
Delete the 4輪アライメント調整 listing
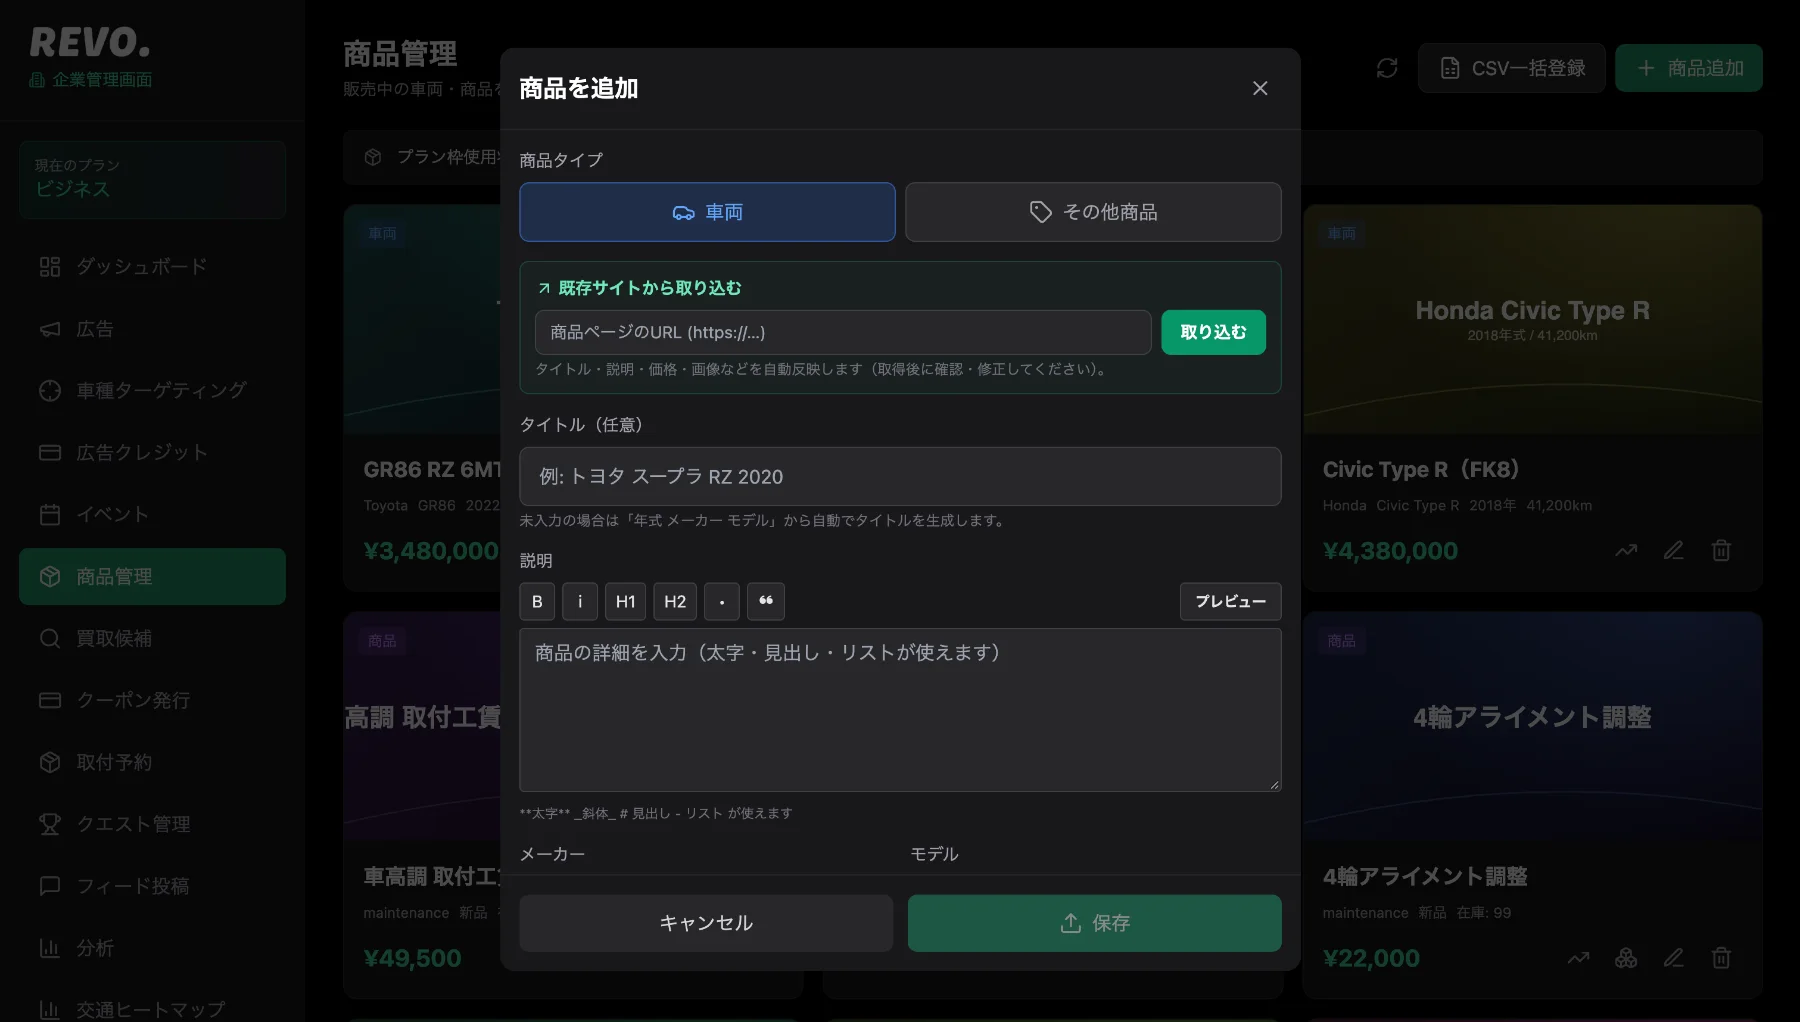pyautogui.click(x=1721, y=958)
